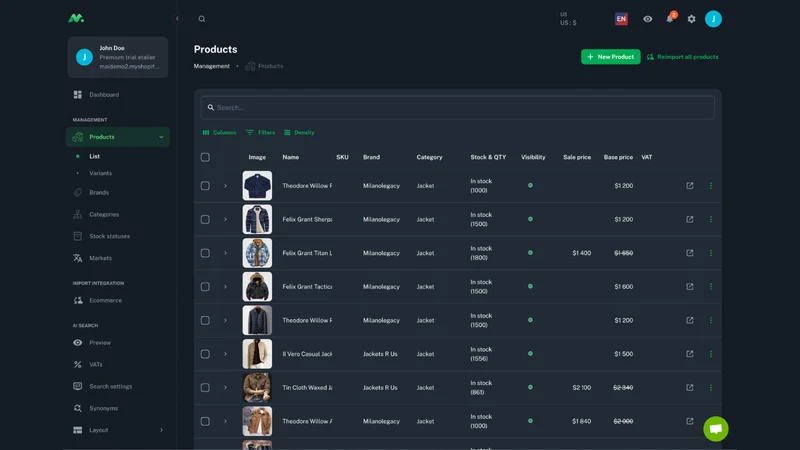800x450 pixels.
Task: Toggle the eye preview icon in top bar
Action: (x=647, y=19)
